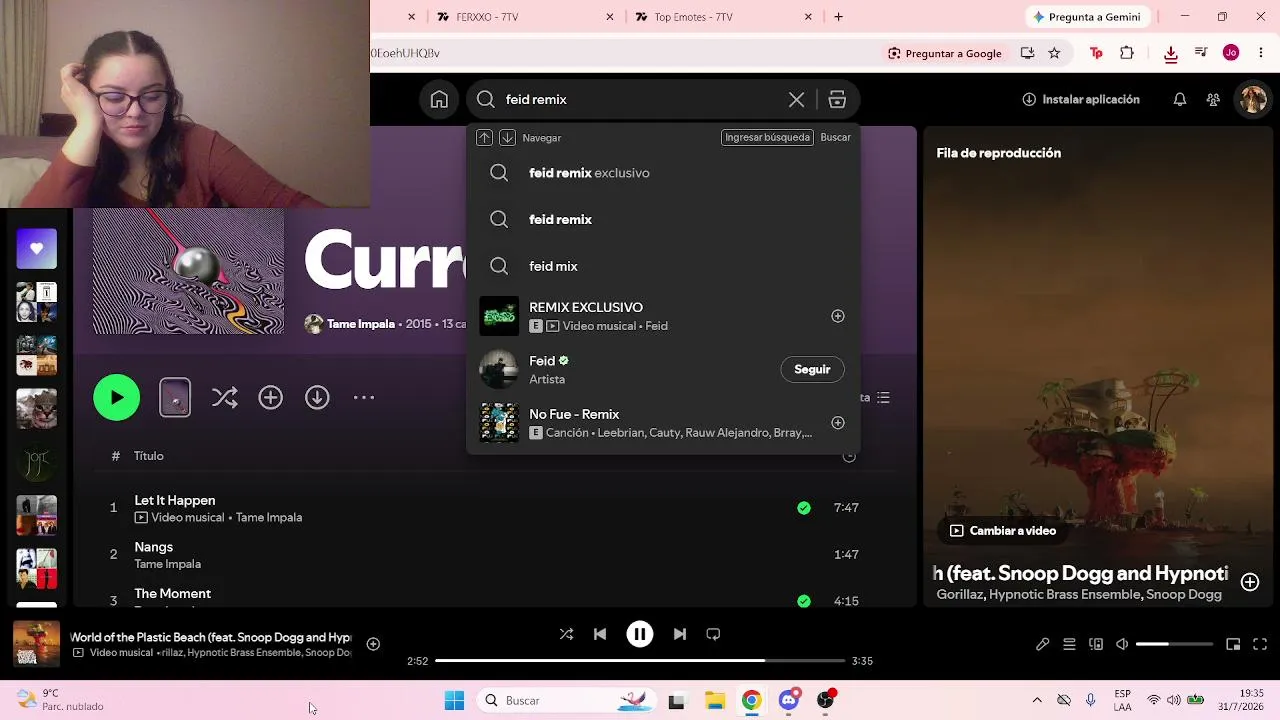
Task: Open the mini player
Action: [x=1233, y=644]
